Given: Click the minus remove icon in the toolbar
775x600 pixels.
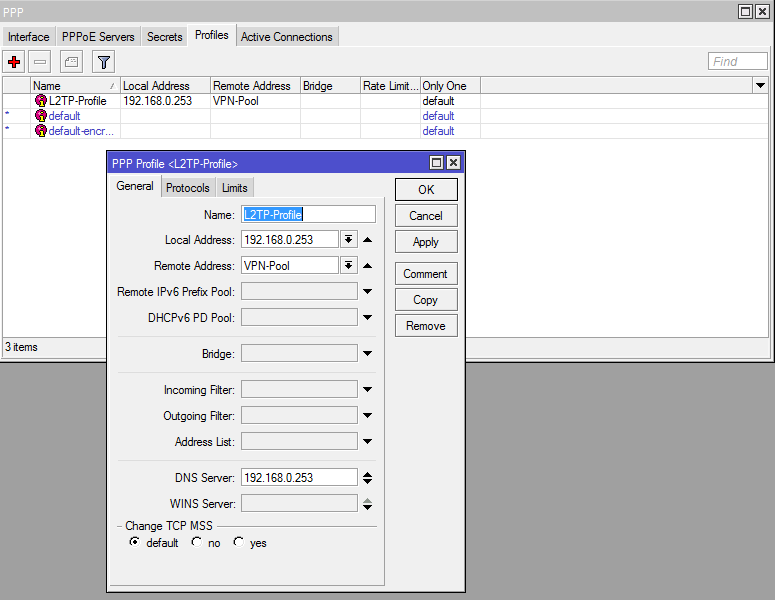Looking at the screenshot, I should pyautogui.click(x=40, y=62).
